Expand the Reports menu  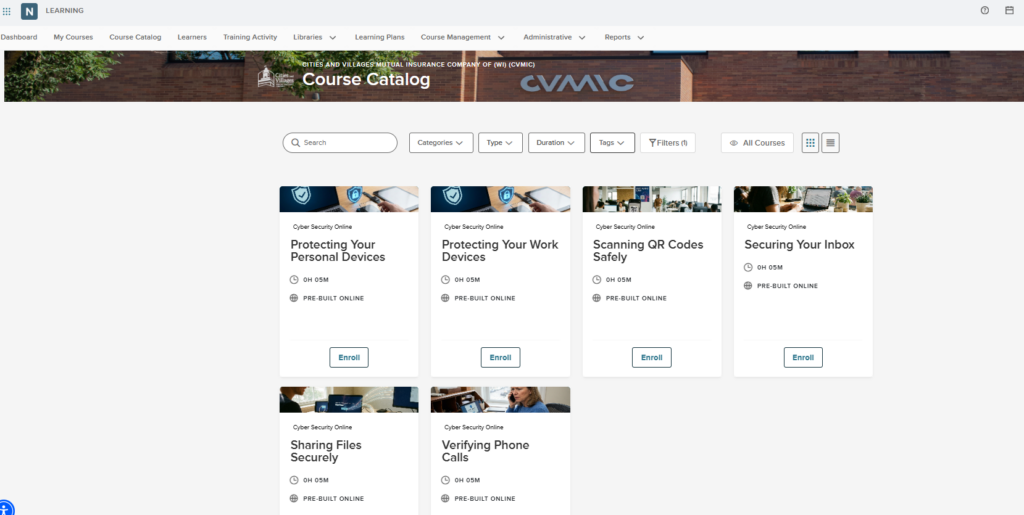tap(624, 37)
